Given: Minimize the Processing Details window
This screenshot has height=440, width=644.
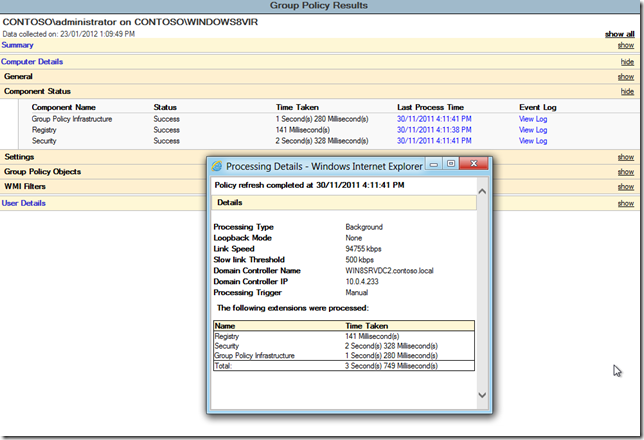Looking at the screenshot, I should [x=435, y=164].
